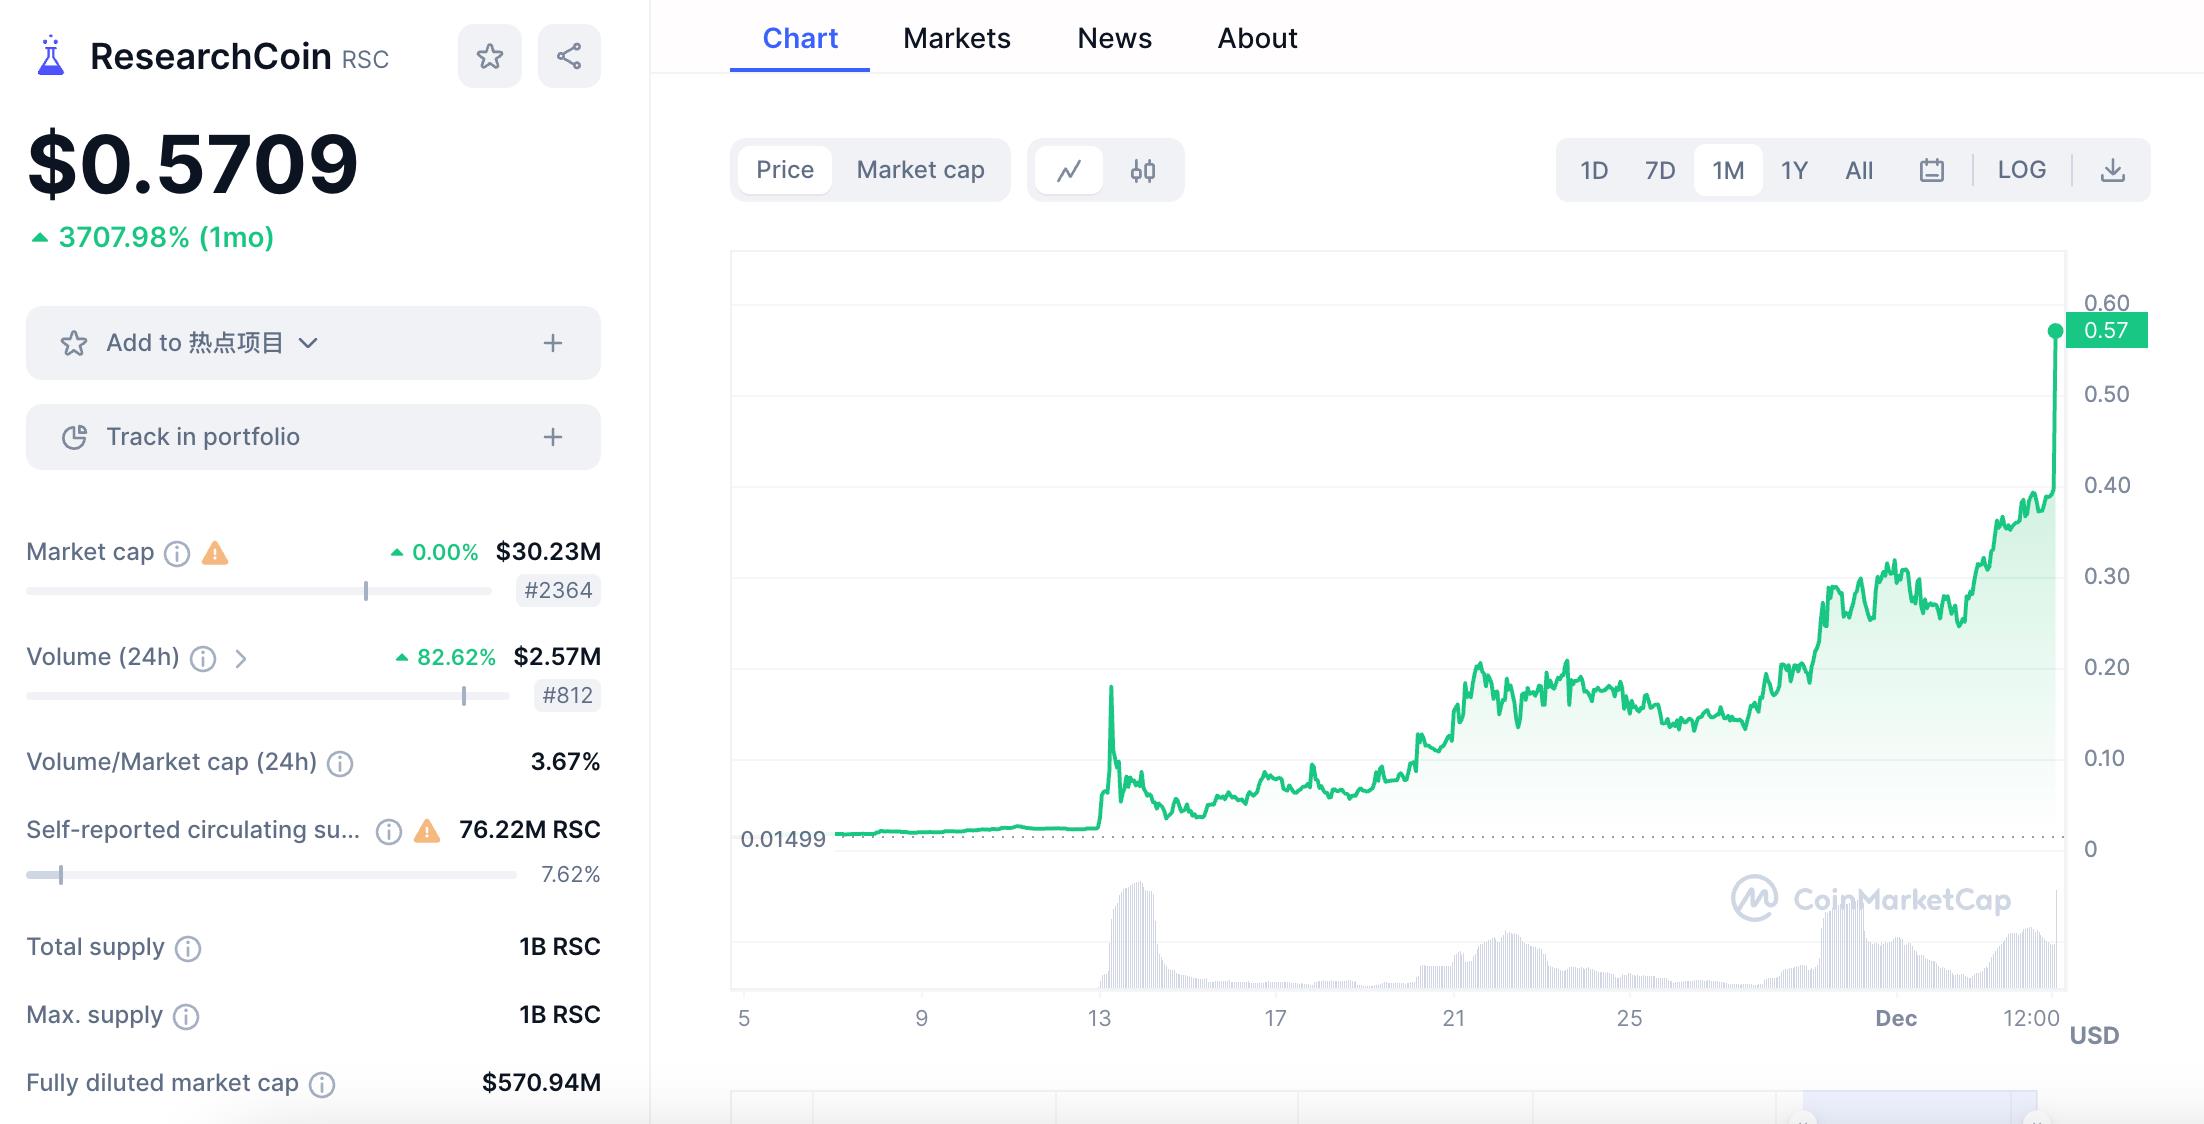Click plus on Track in portfolio

(x=552, y=437)
